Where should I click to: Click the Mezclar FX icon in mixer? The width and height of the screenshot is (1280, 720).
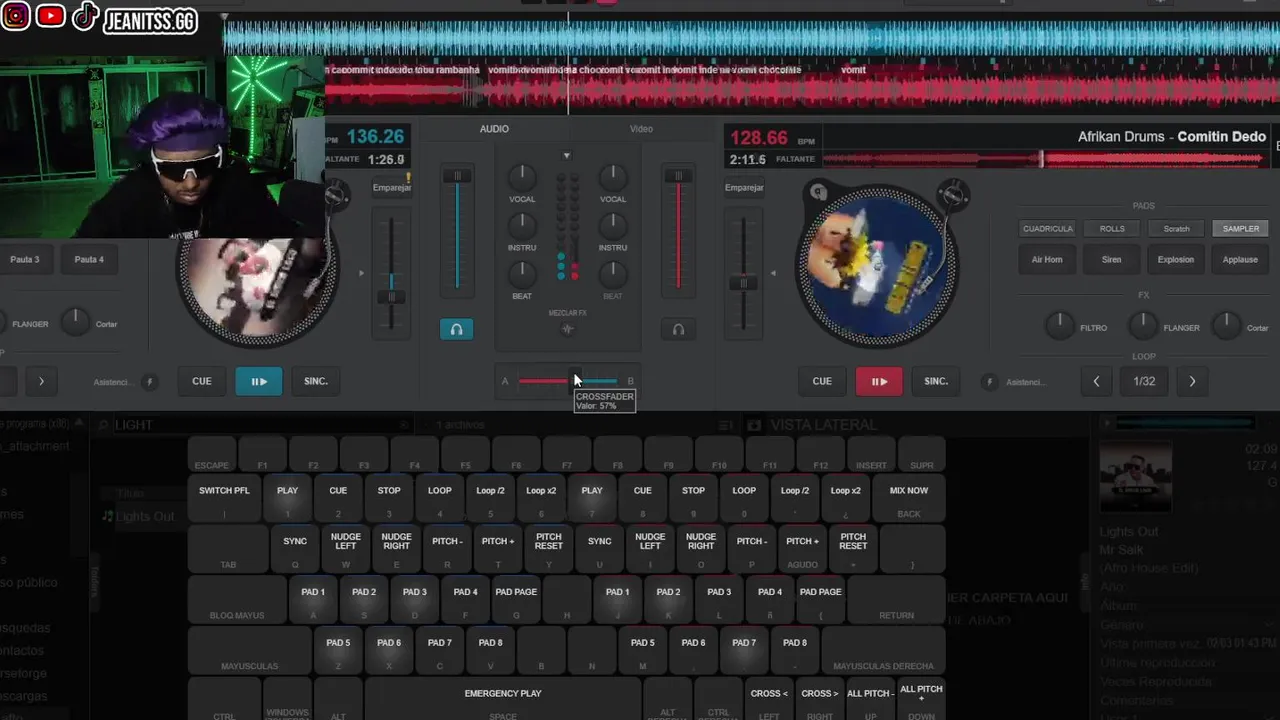567,329
